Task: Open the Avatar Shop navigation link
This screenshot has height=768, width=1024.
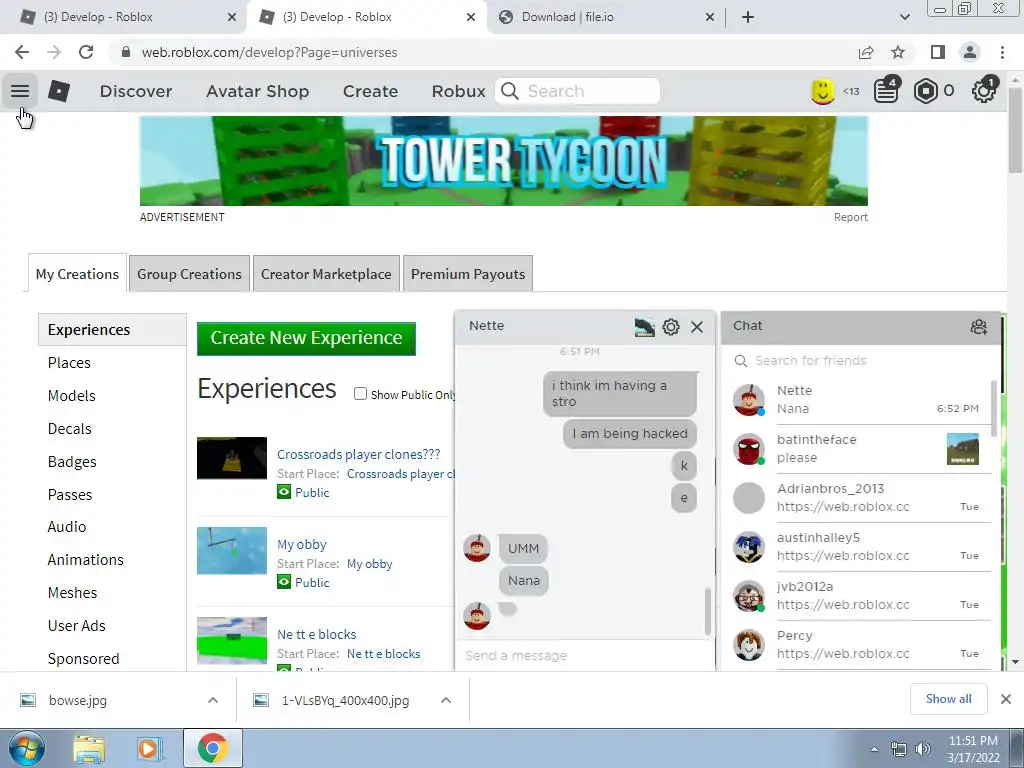Action: (257, 91)
